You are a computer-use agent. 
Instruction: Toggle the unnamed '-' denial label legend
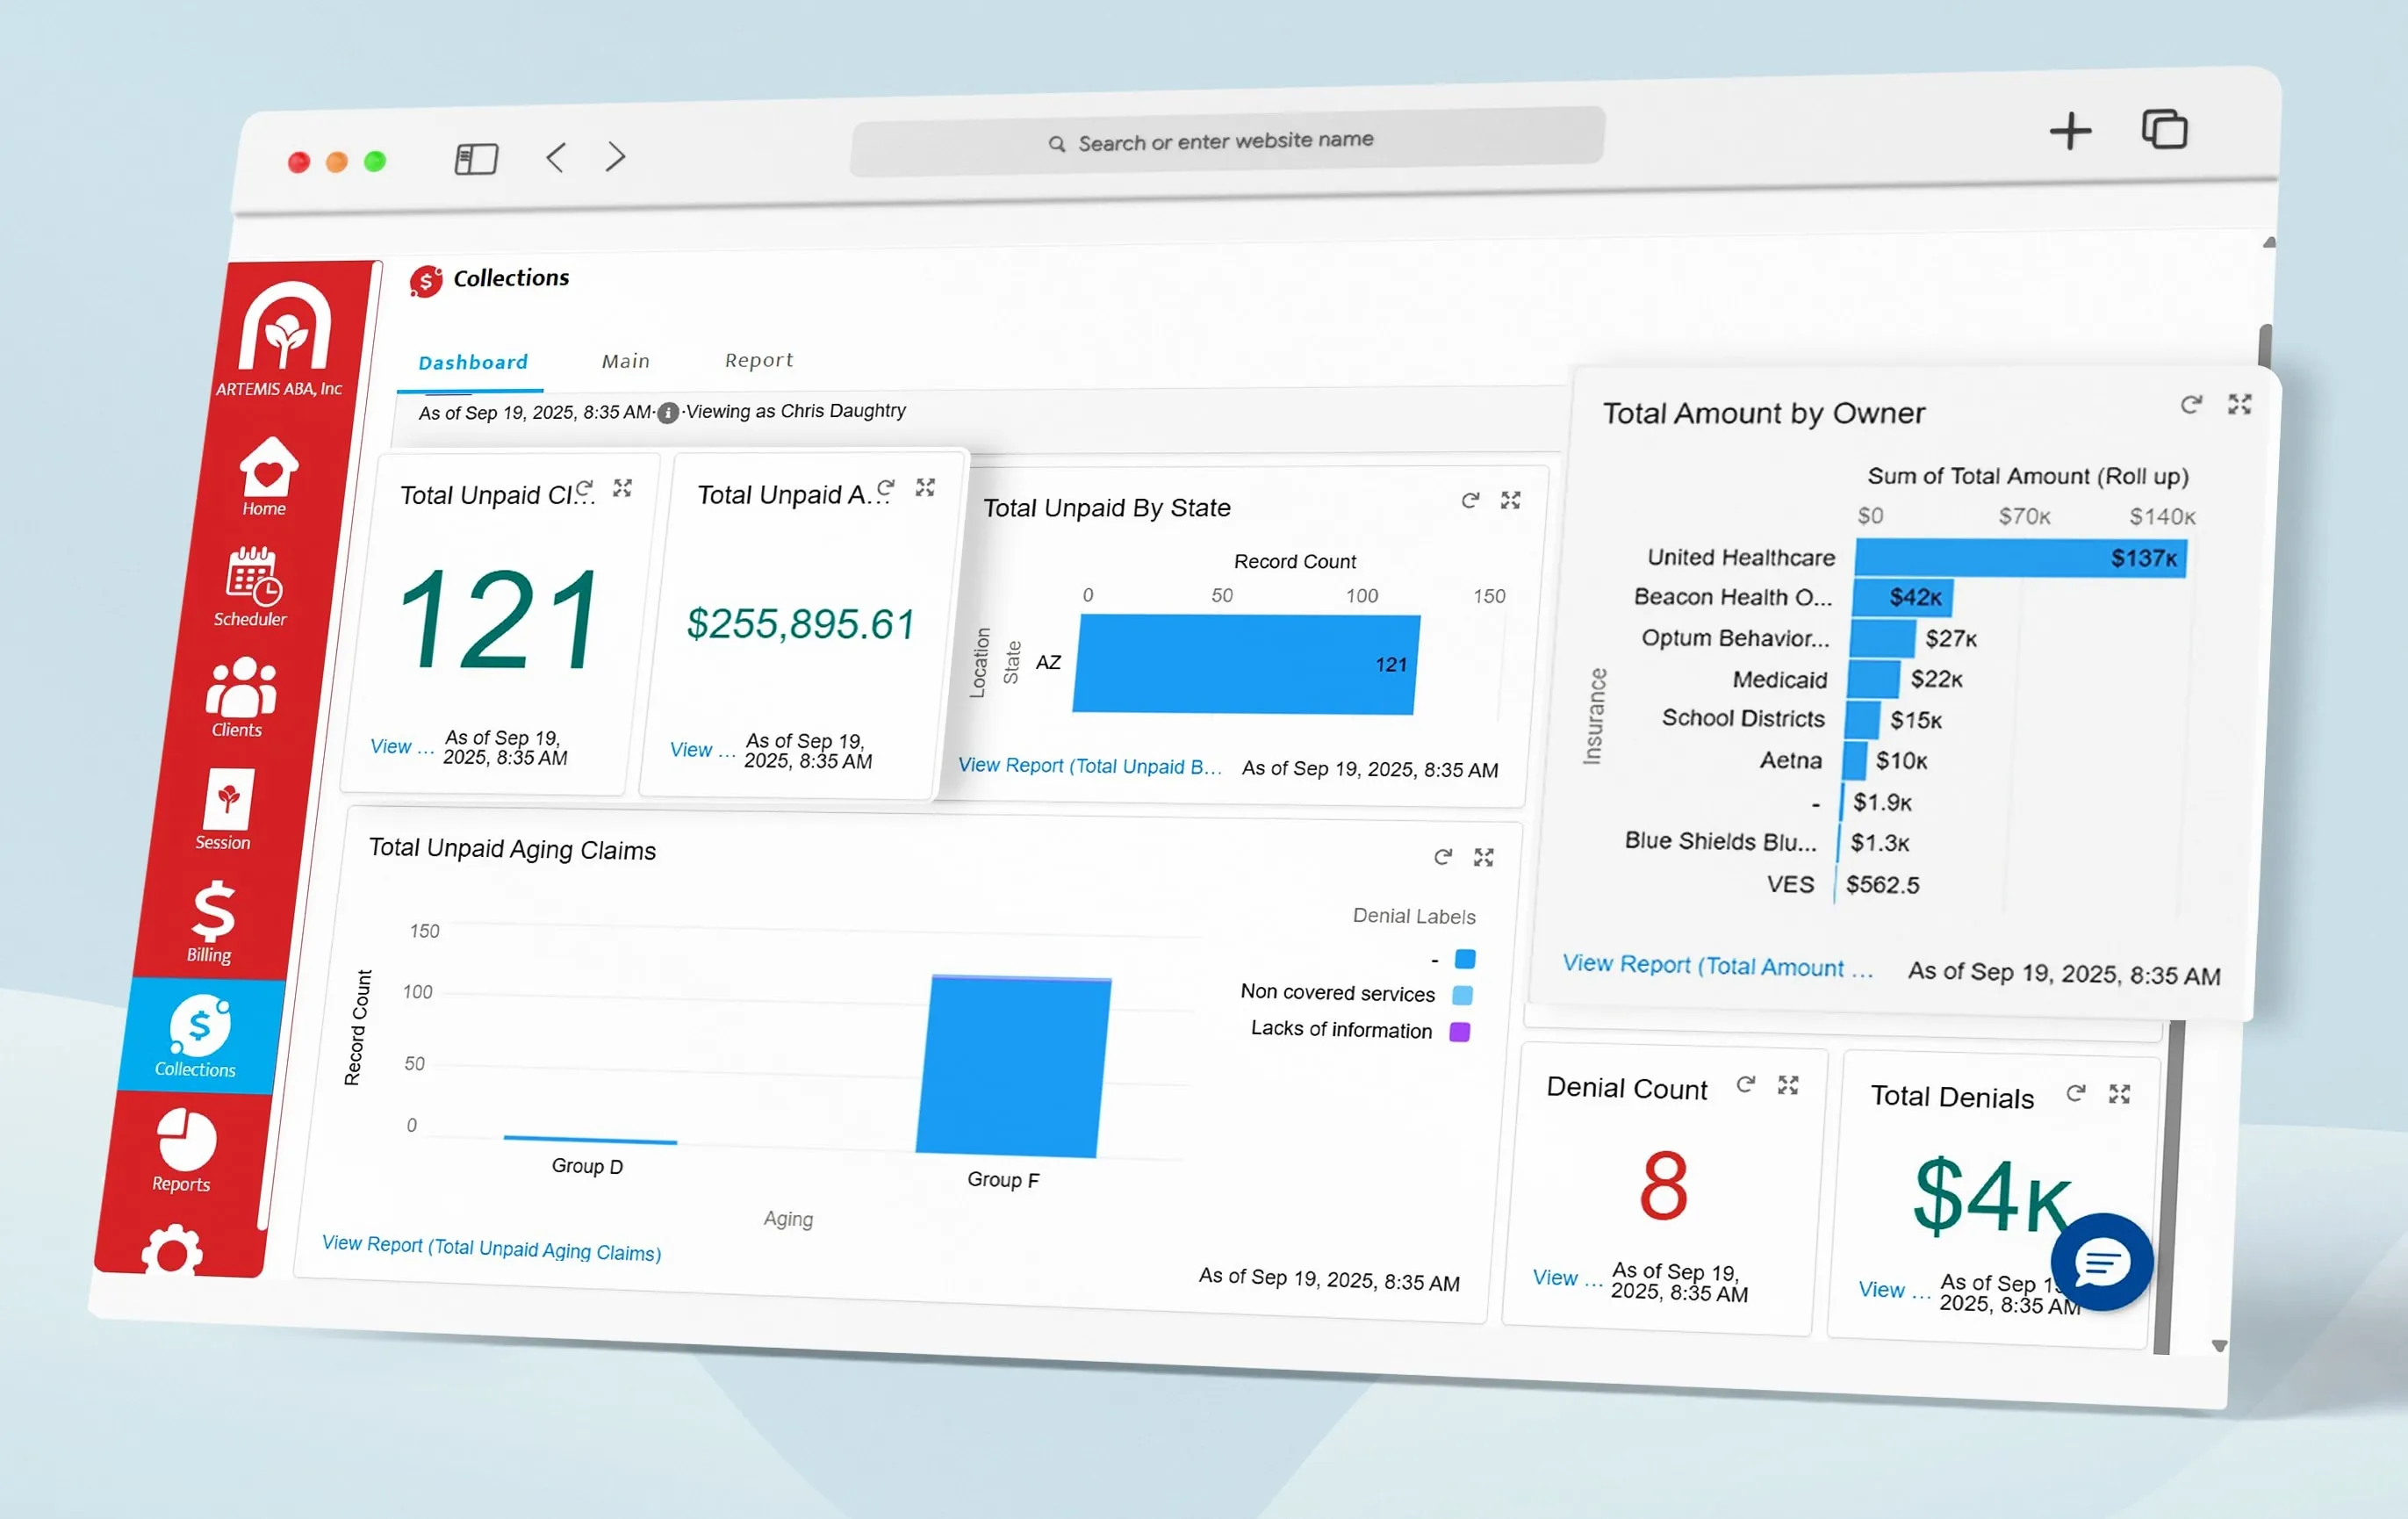tap(1465, 958)
